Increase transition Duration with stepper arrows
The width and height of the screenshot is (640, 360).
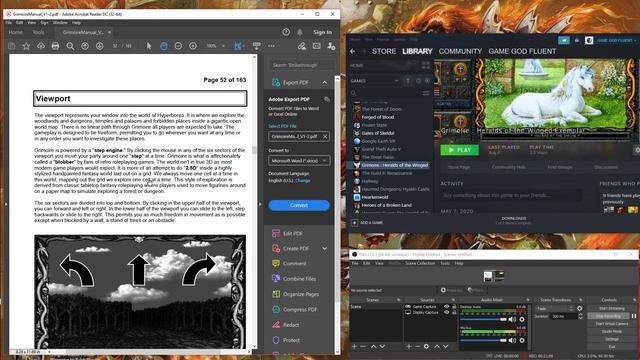pyautogui.click(x=580, y=316)
